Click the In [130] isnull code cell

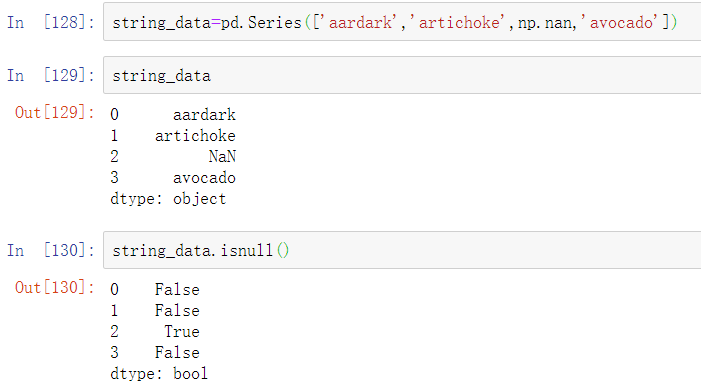tap(402, 250)
